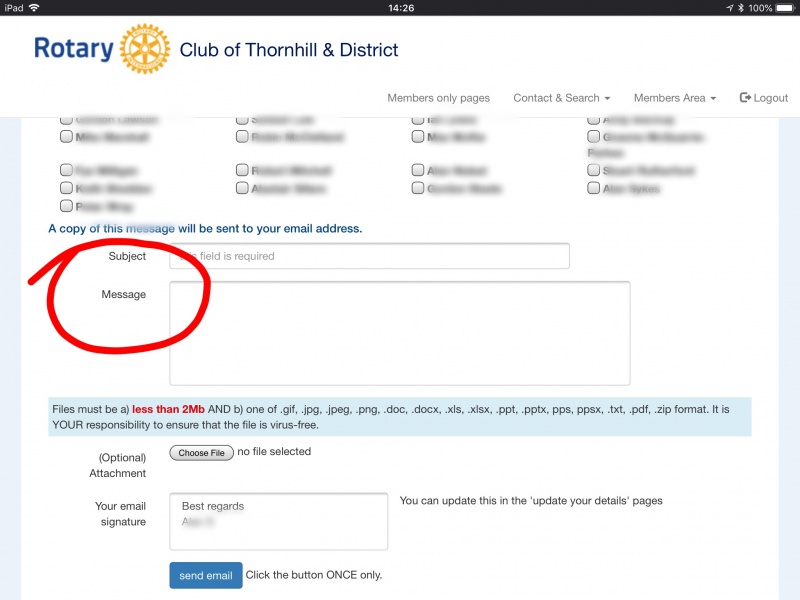Click the logout arrow icon
The height and width of the screenshot is (600, 800).
(x=745, y=97)
